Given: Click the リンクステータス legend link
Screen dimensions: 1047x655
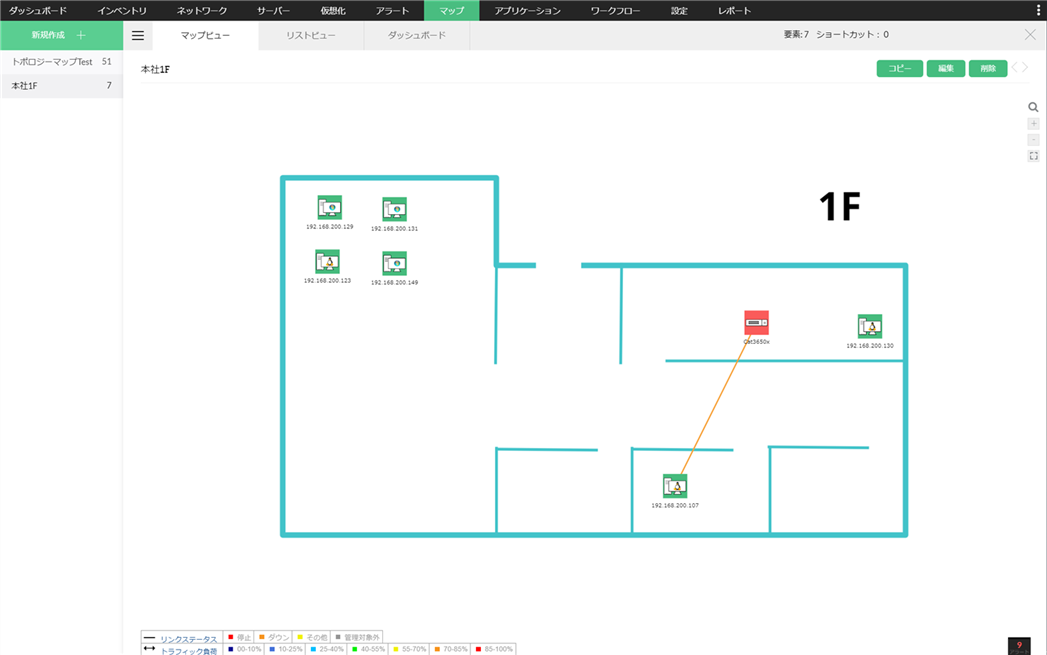Looking at the screenshot, I should coord(188,639).
